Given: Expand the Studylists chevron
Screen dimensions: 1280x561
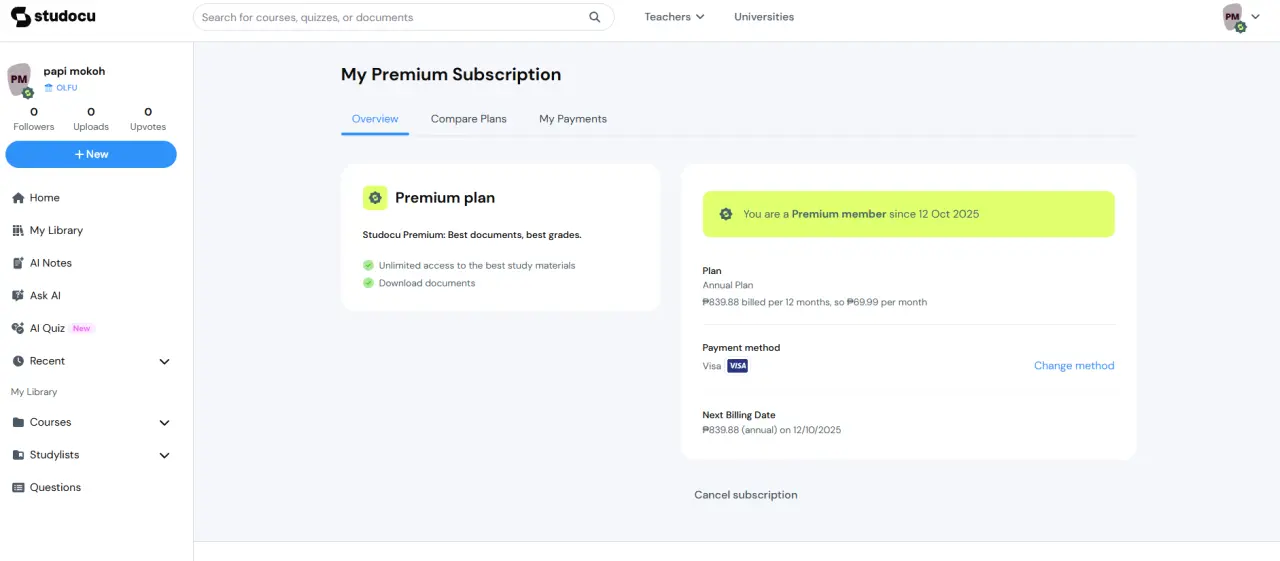Looking at the screenshot, I should [165, 455].
